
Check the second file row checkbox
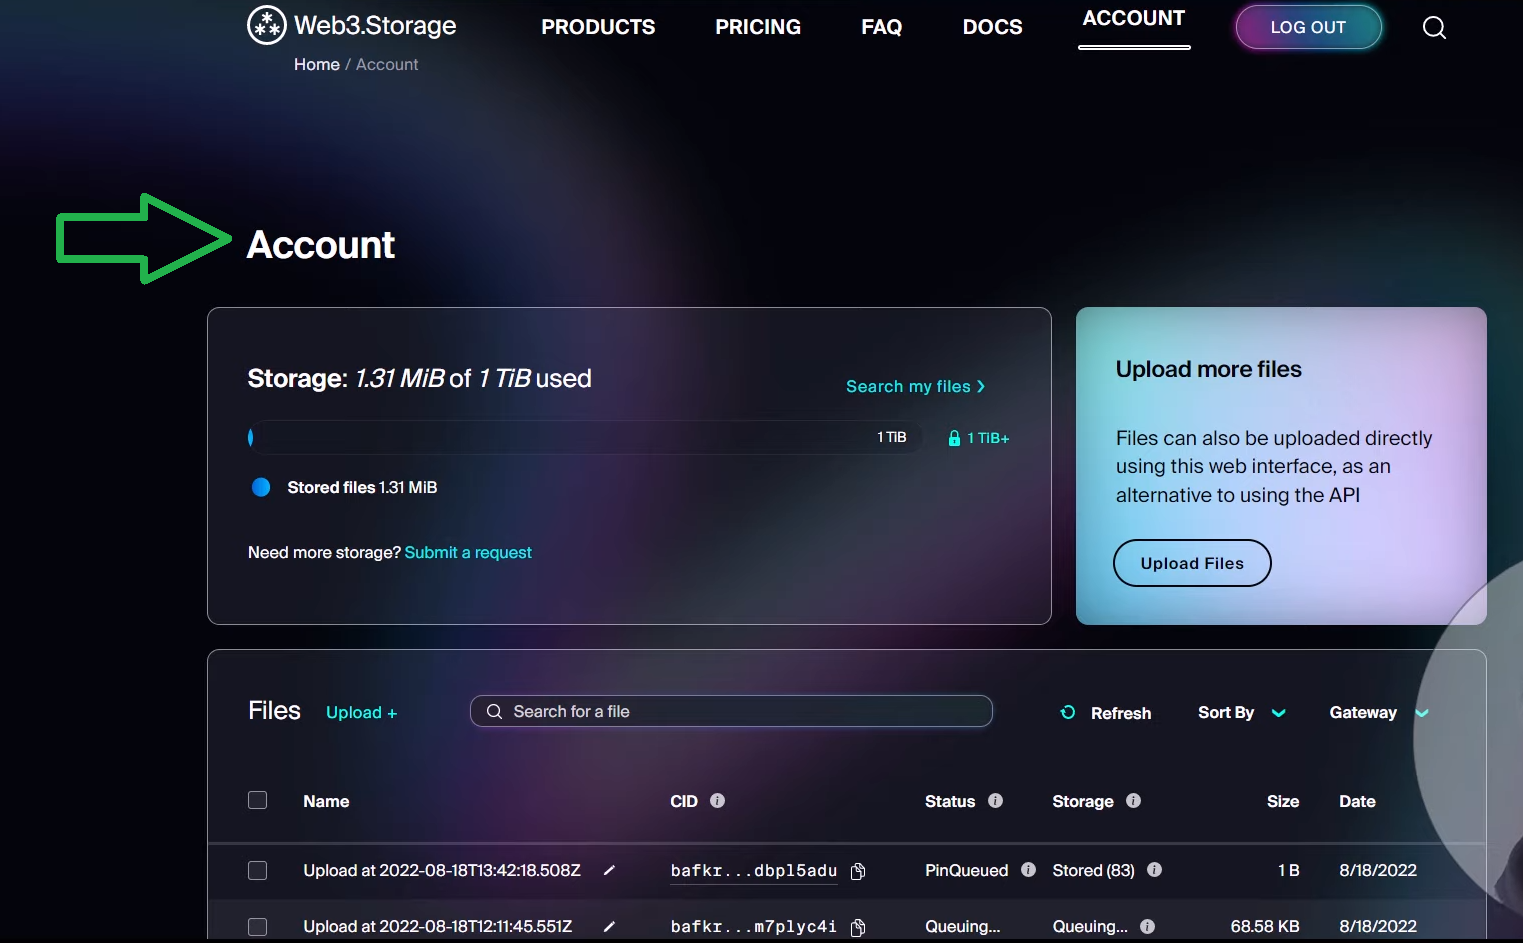coord(257,926)
